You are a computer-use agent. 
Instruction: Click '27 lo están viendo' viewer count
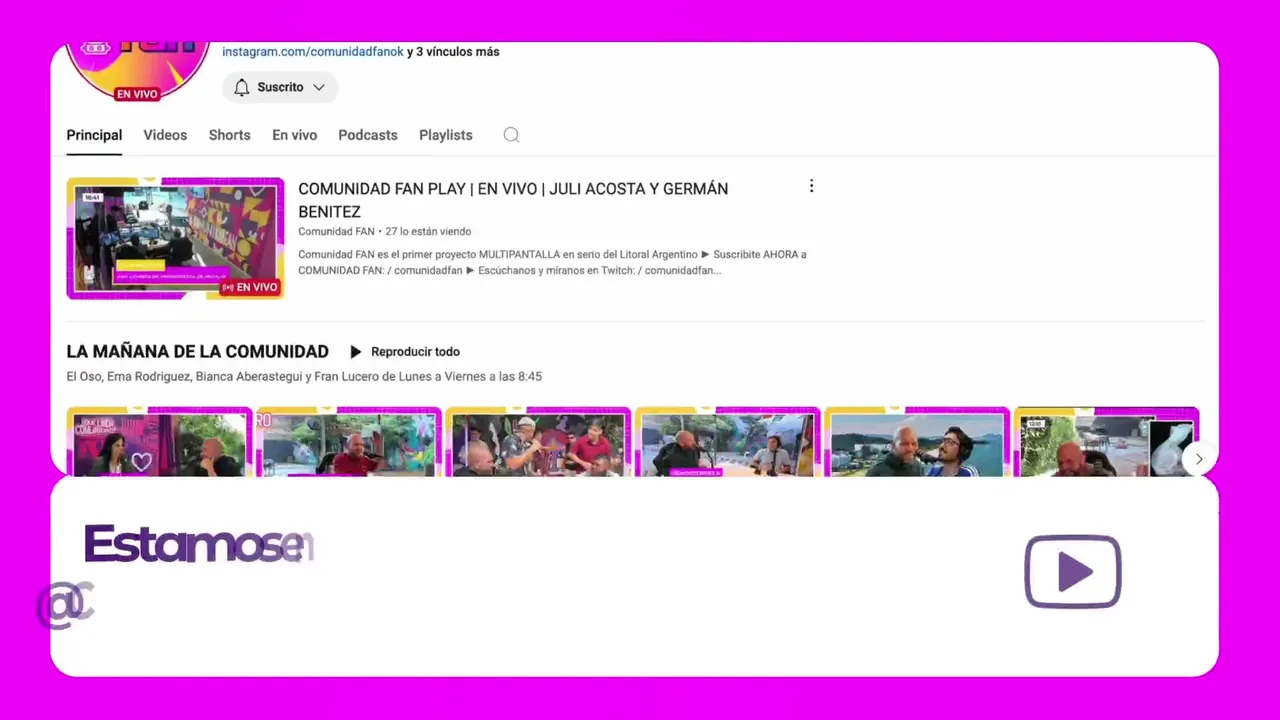tap(428, 231)
